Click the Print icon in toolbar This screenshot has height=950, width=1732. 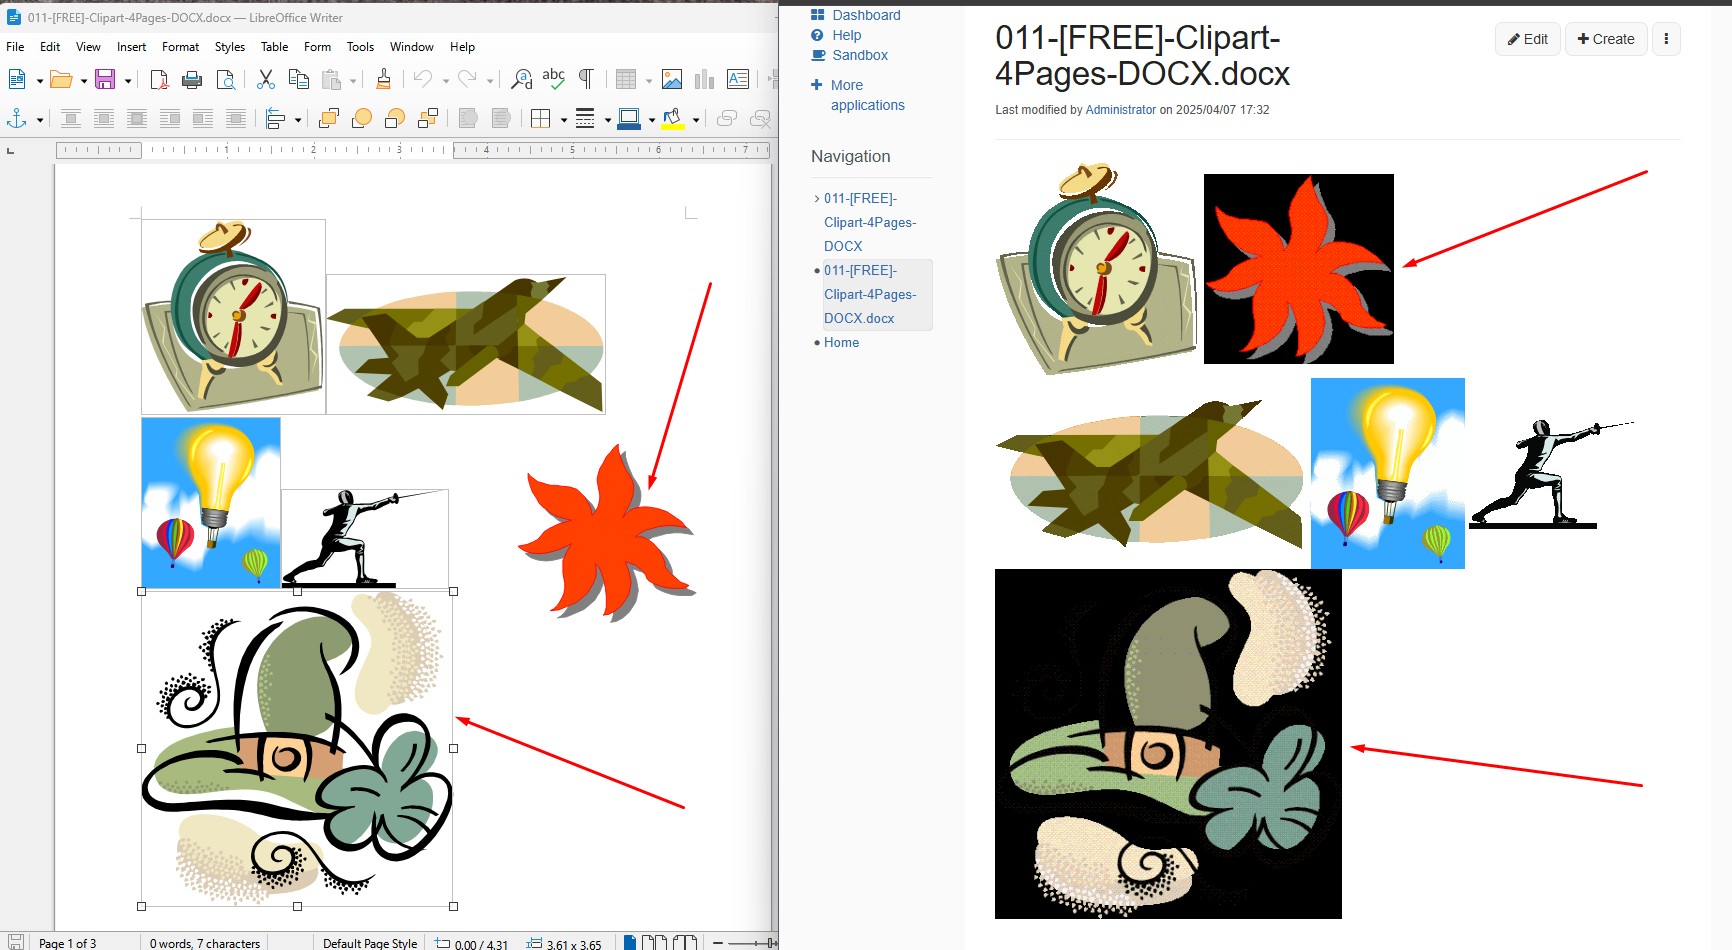click(x=192, y=80)
